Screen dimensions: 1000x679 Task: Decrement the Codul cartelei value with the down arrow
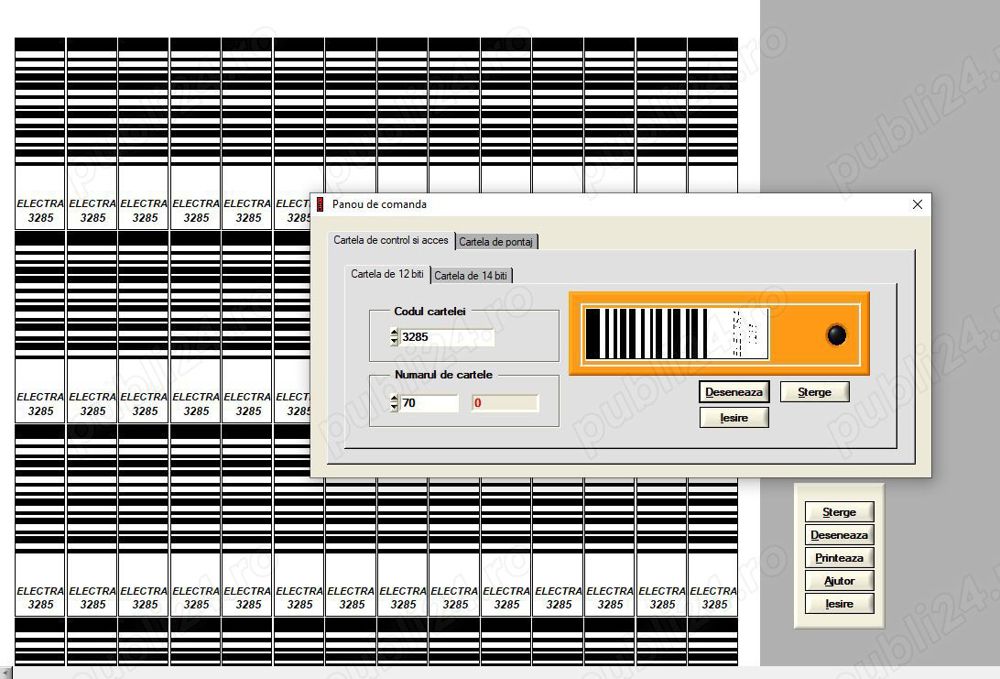(x=392, y=340)
